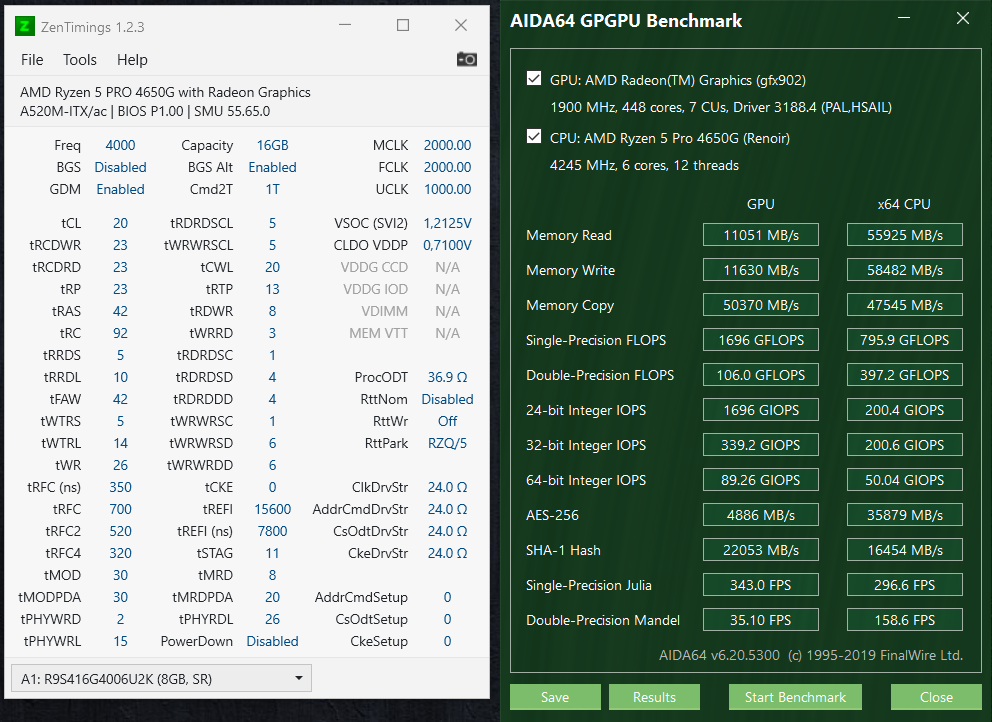Click the camera screenshot icon in ZenTimings
The height and width of the screenshot is (722, 992).
(x=467, y=59)
